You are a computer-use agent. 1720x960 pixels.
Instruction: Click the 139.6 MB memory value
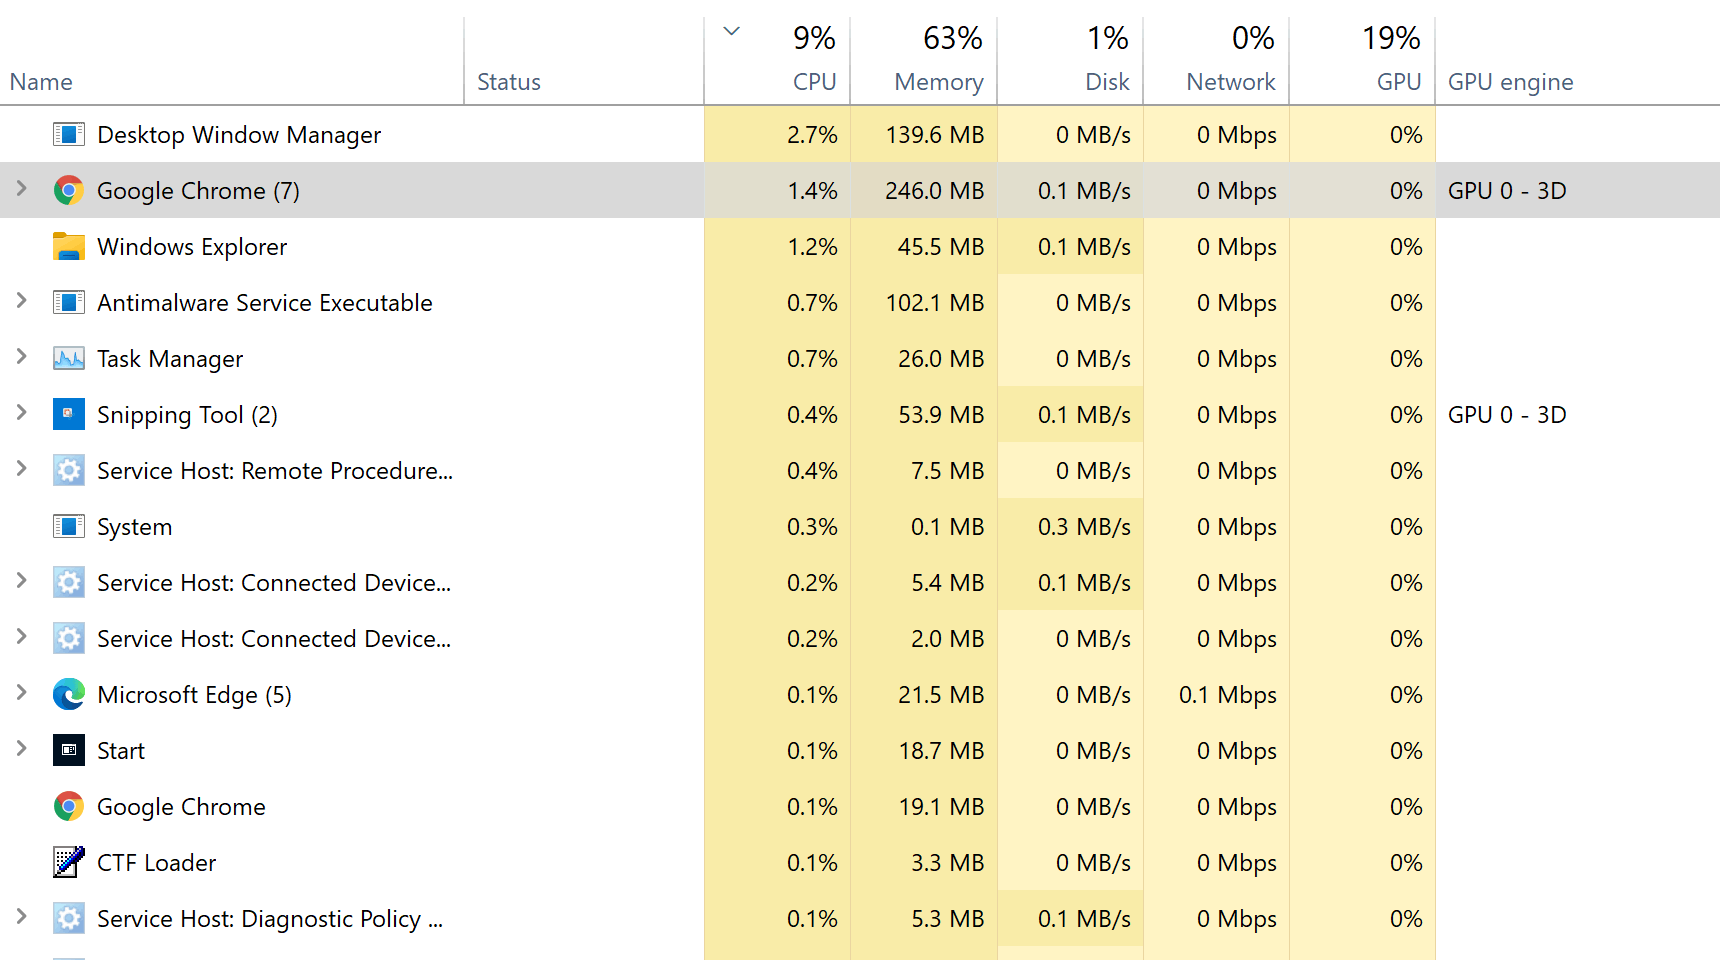(935, 135)
